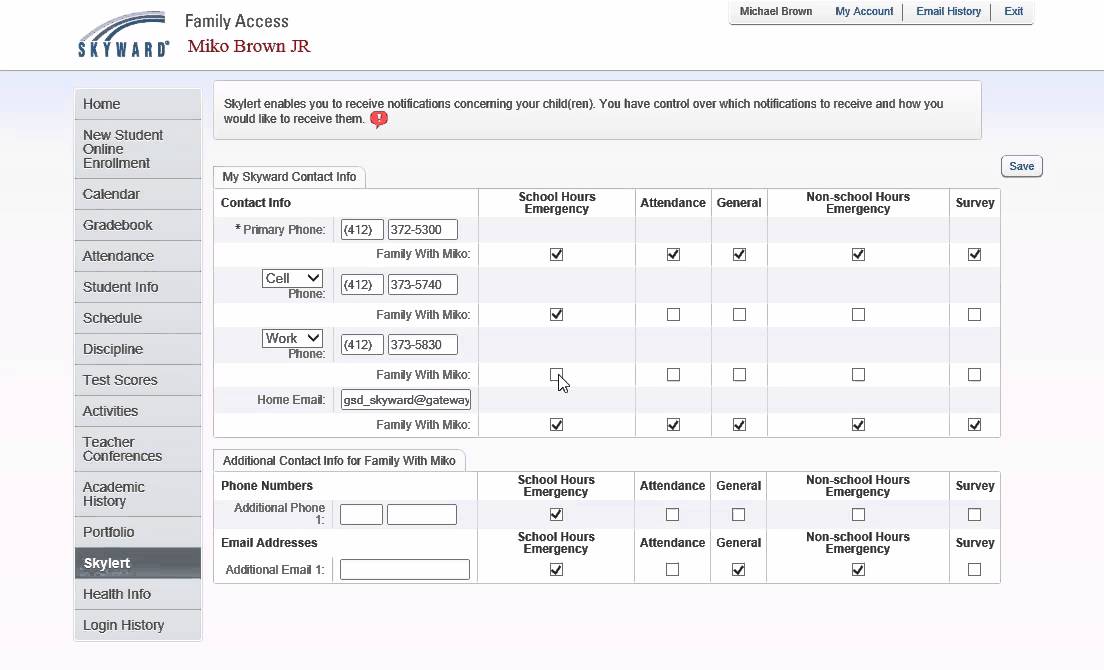
Task: Open Login History page
Action: click(138, 625)
